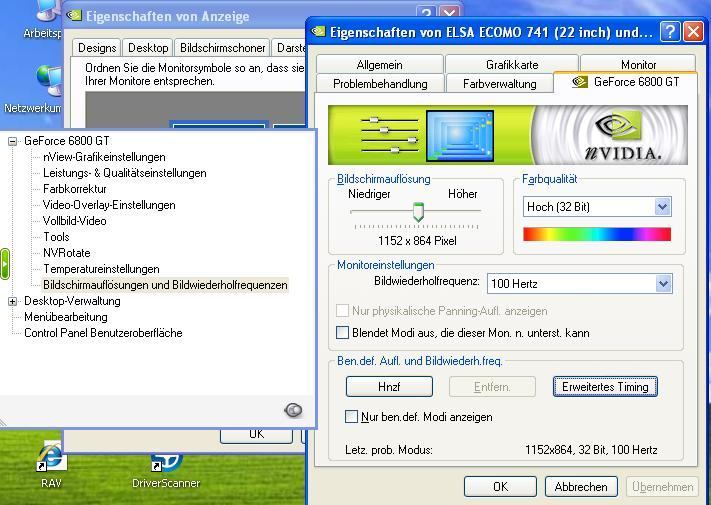This screenshot has height=505, width=711.
Task: Switch to the Monitor tab
Action: pos(638,64)
